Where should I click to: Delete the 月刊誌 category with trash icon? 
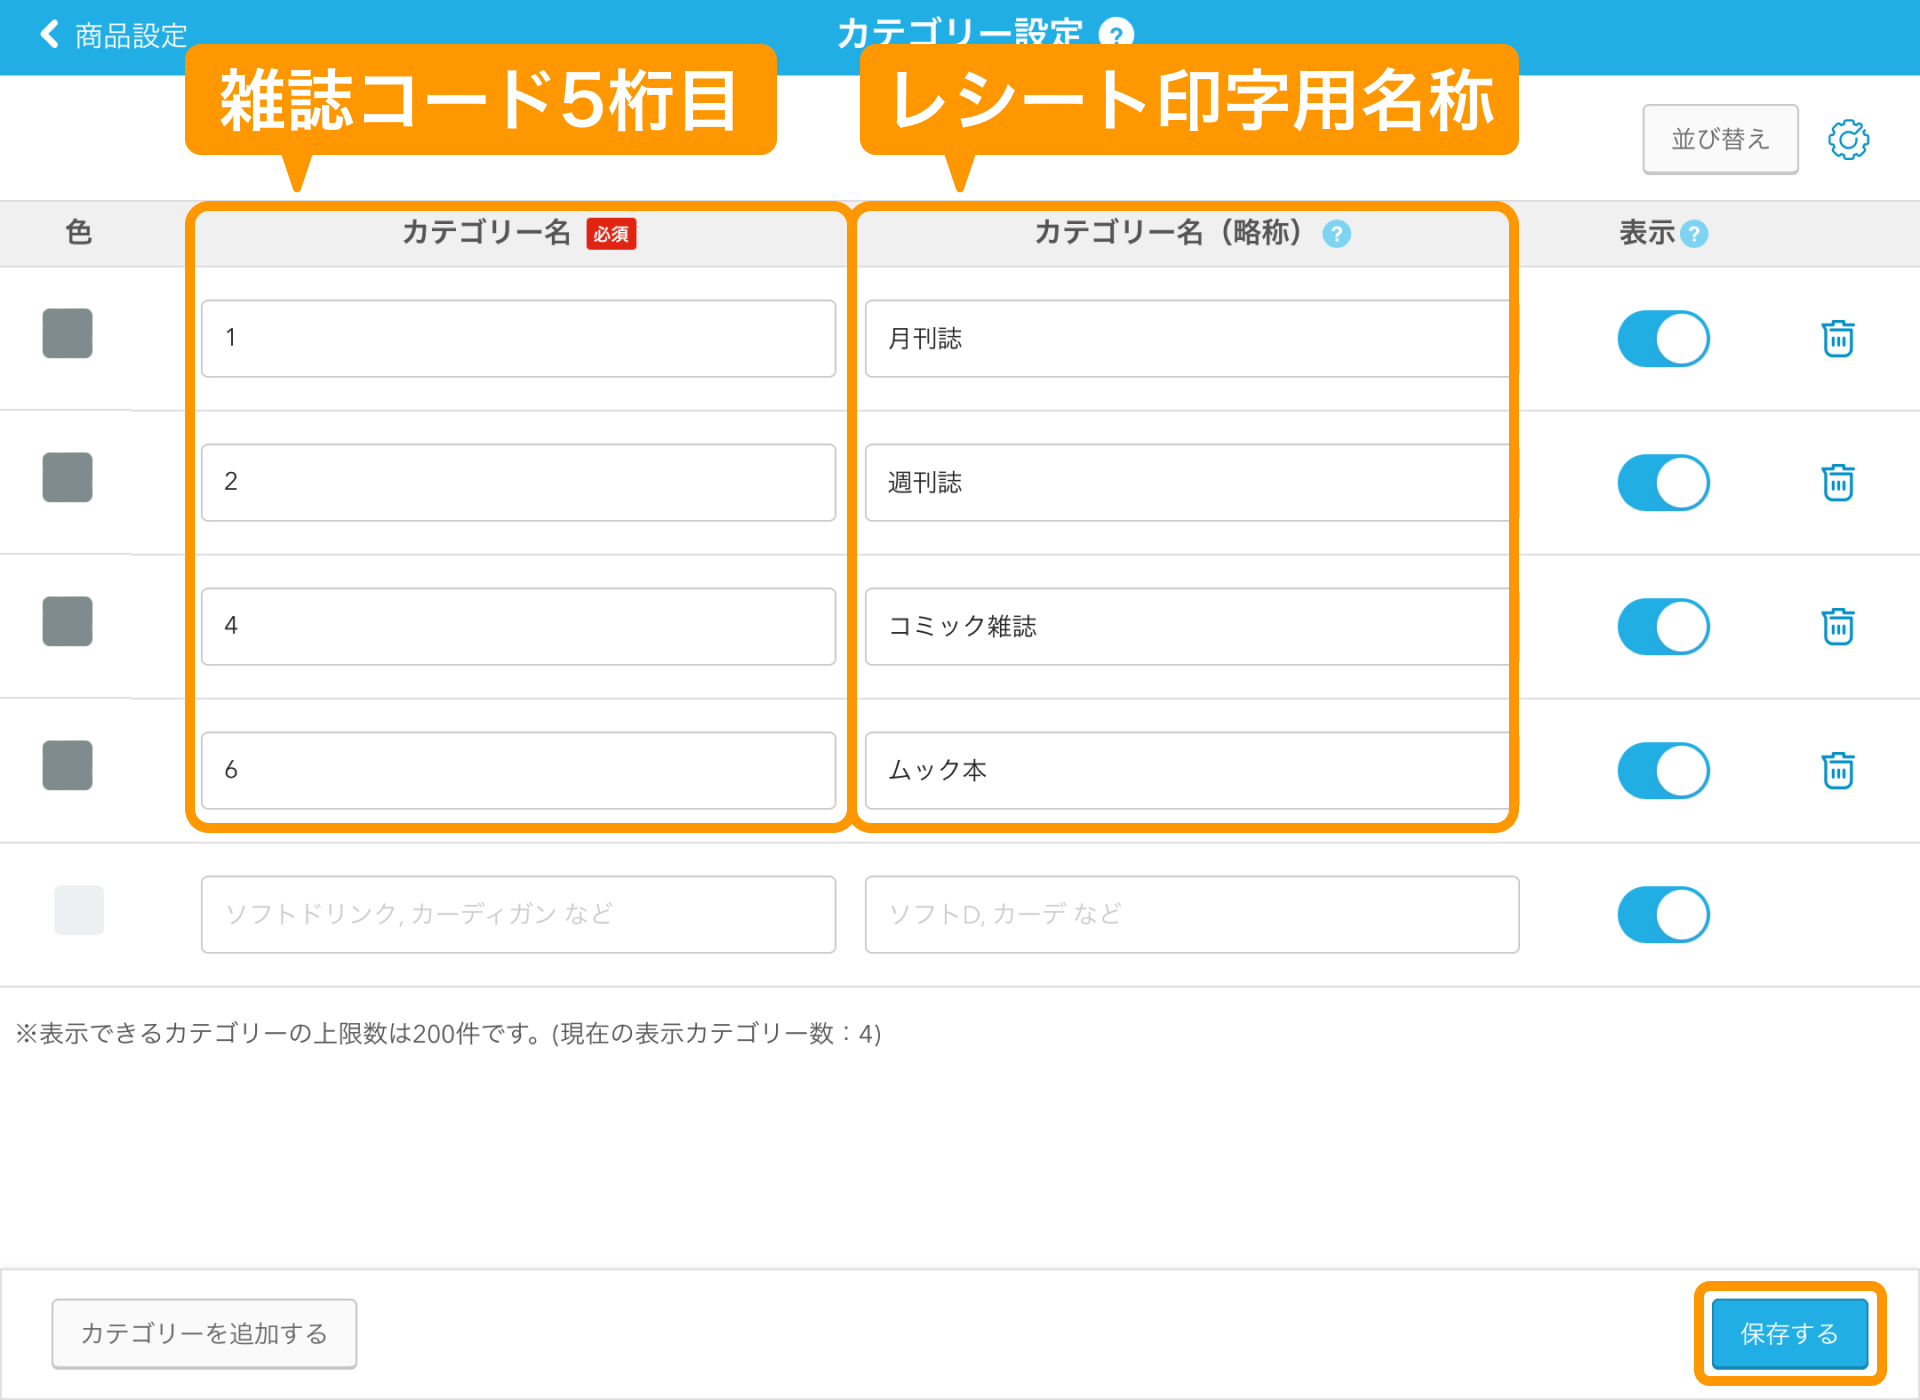coord(1838,339)
